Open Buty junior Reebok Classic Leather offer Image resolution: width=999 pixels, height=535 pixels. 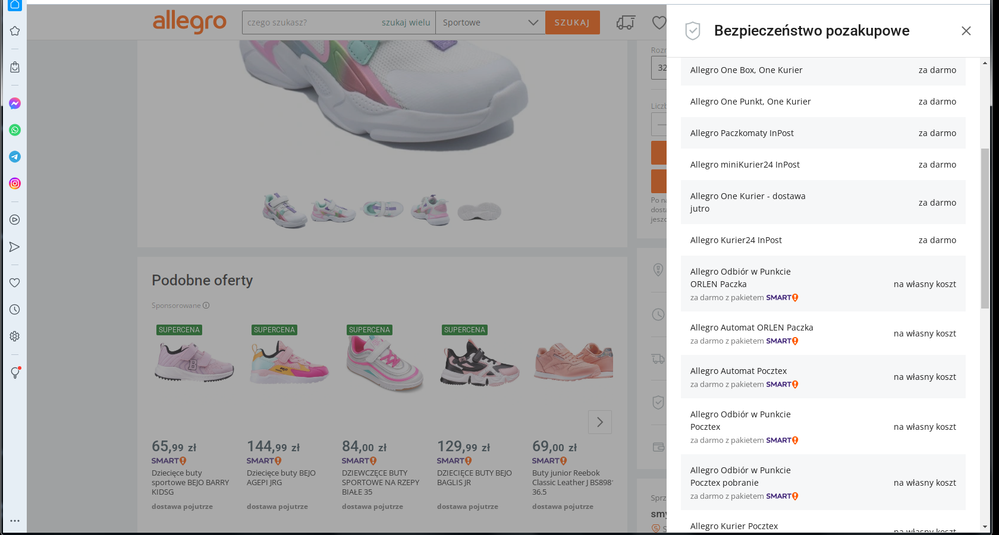(x=573, y=483)
